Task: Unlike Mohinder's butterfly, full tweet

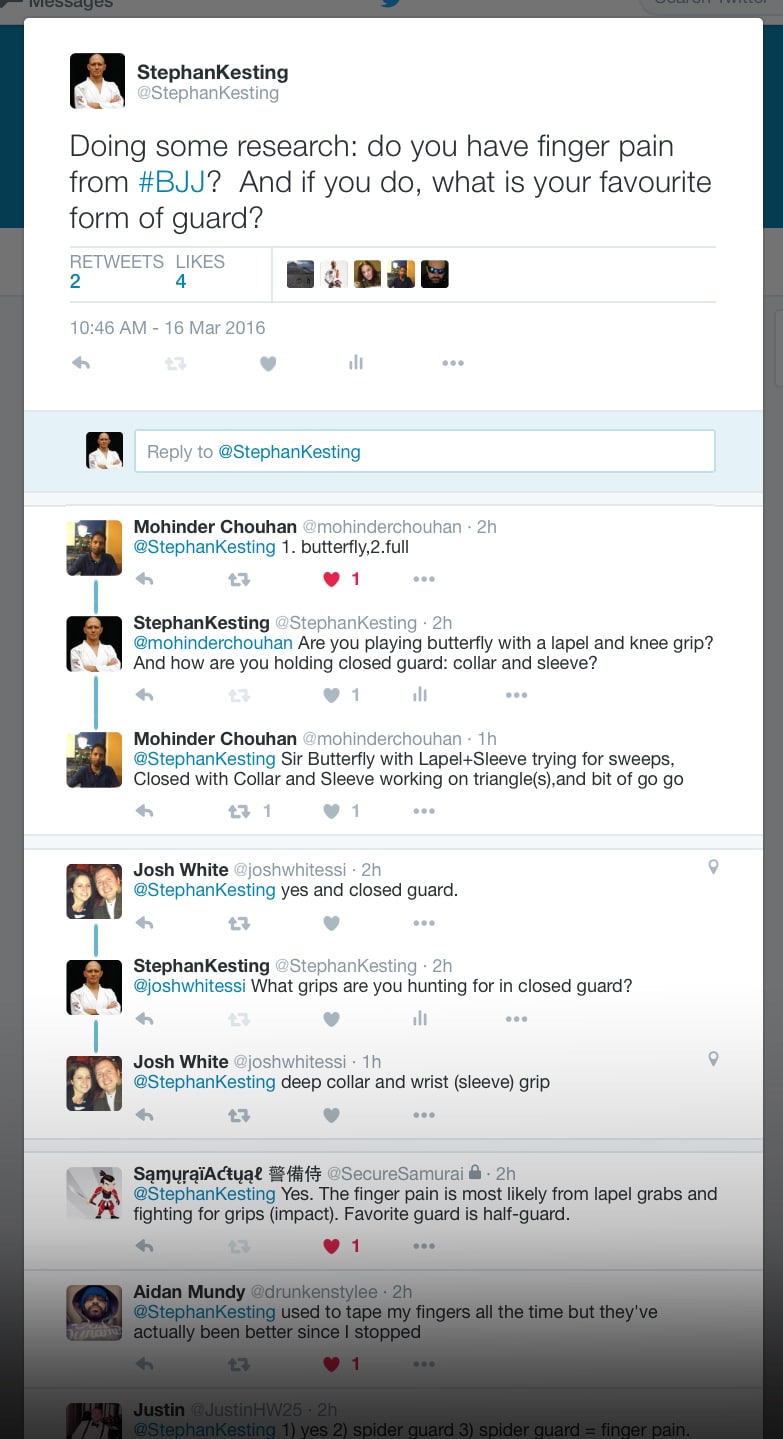Action: point(332,579)
